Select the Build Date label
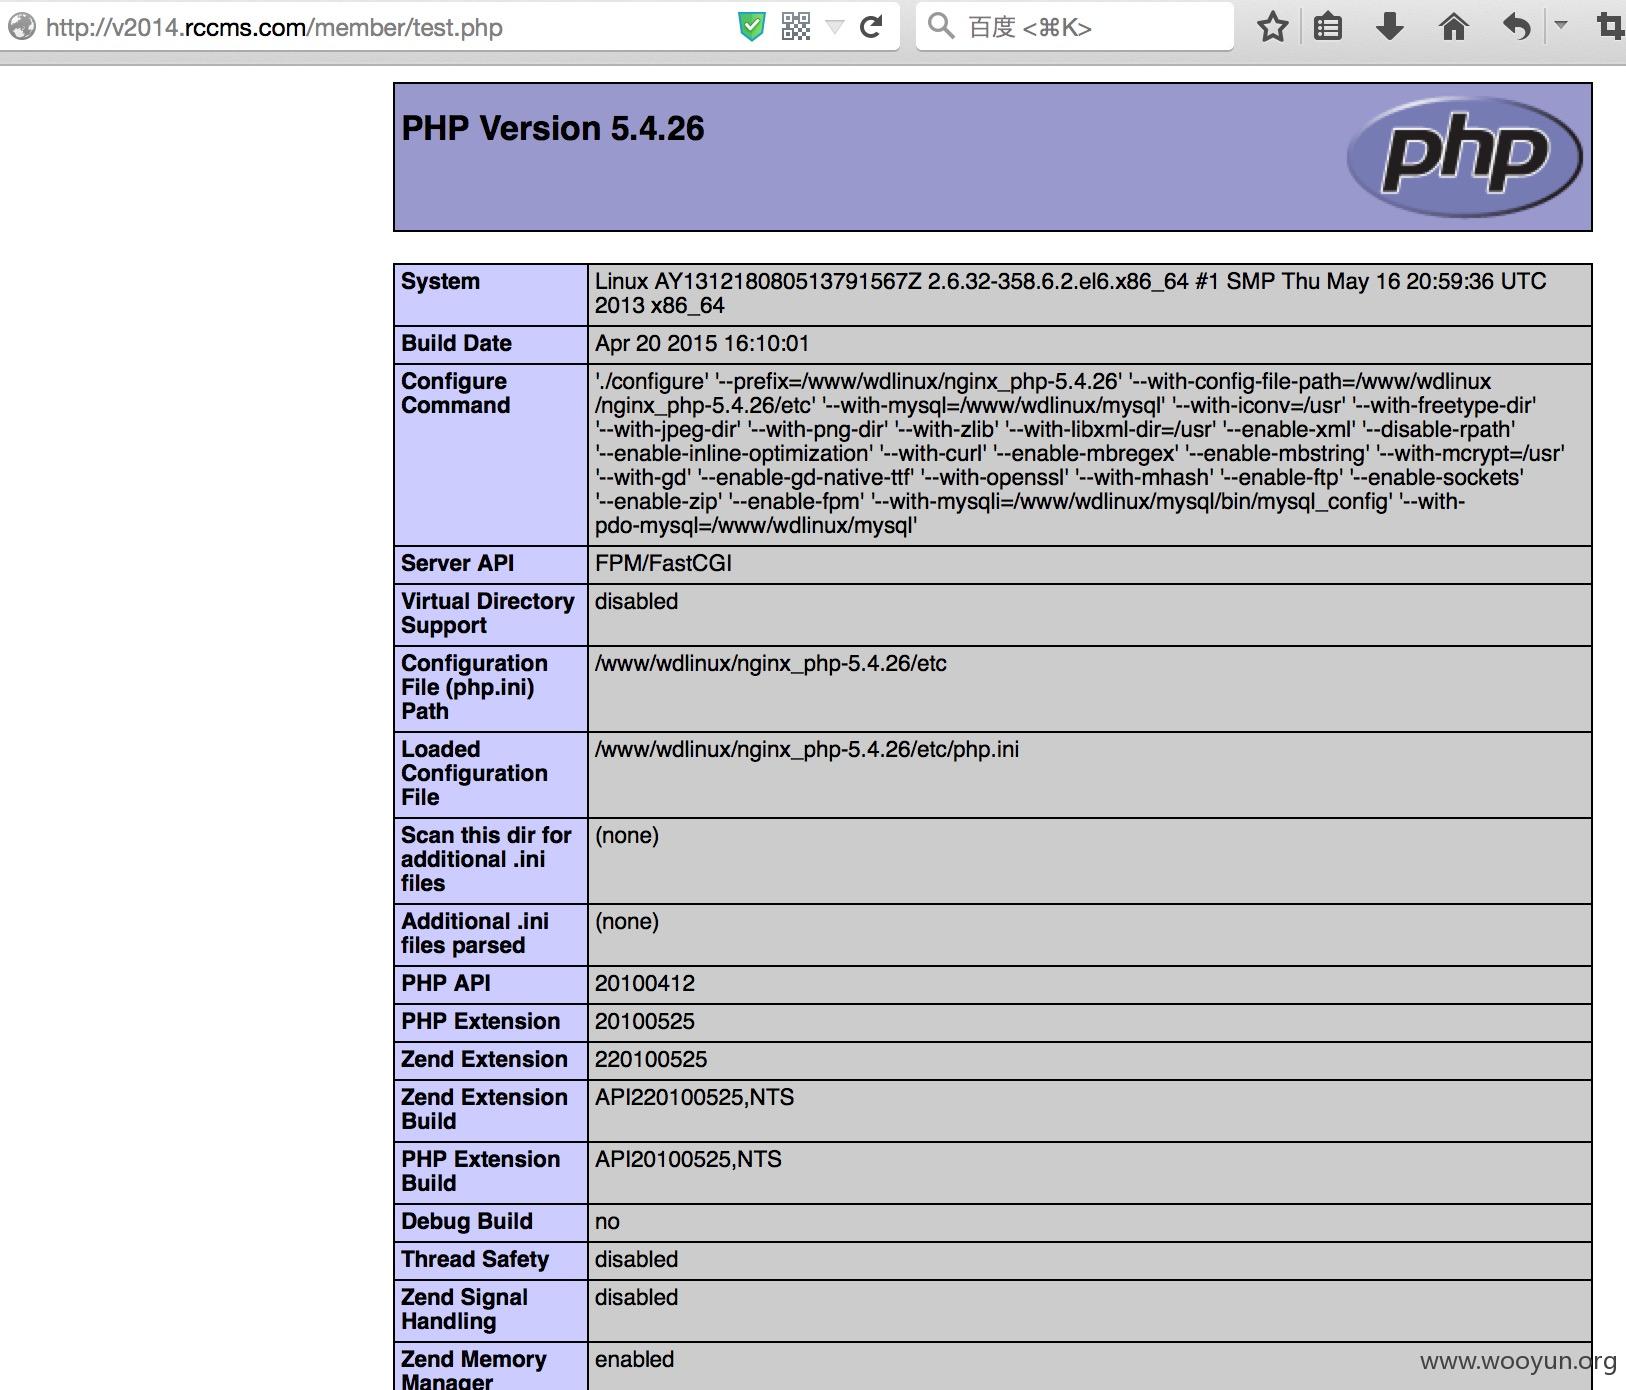This screenshot has width=1626, height=1390. pyautogui.click(x=456, y=344)
